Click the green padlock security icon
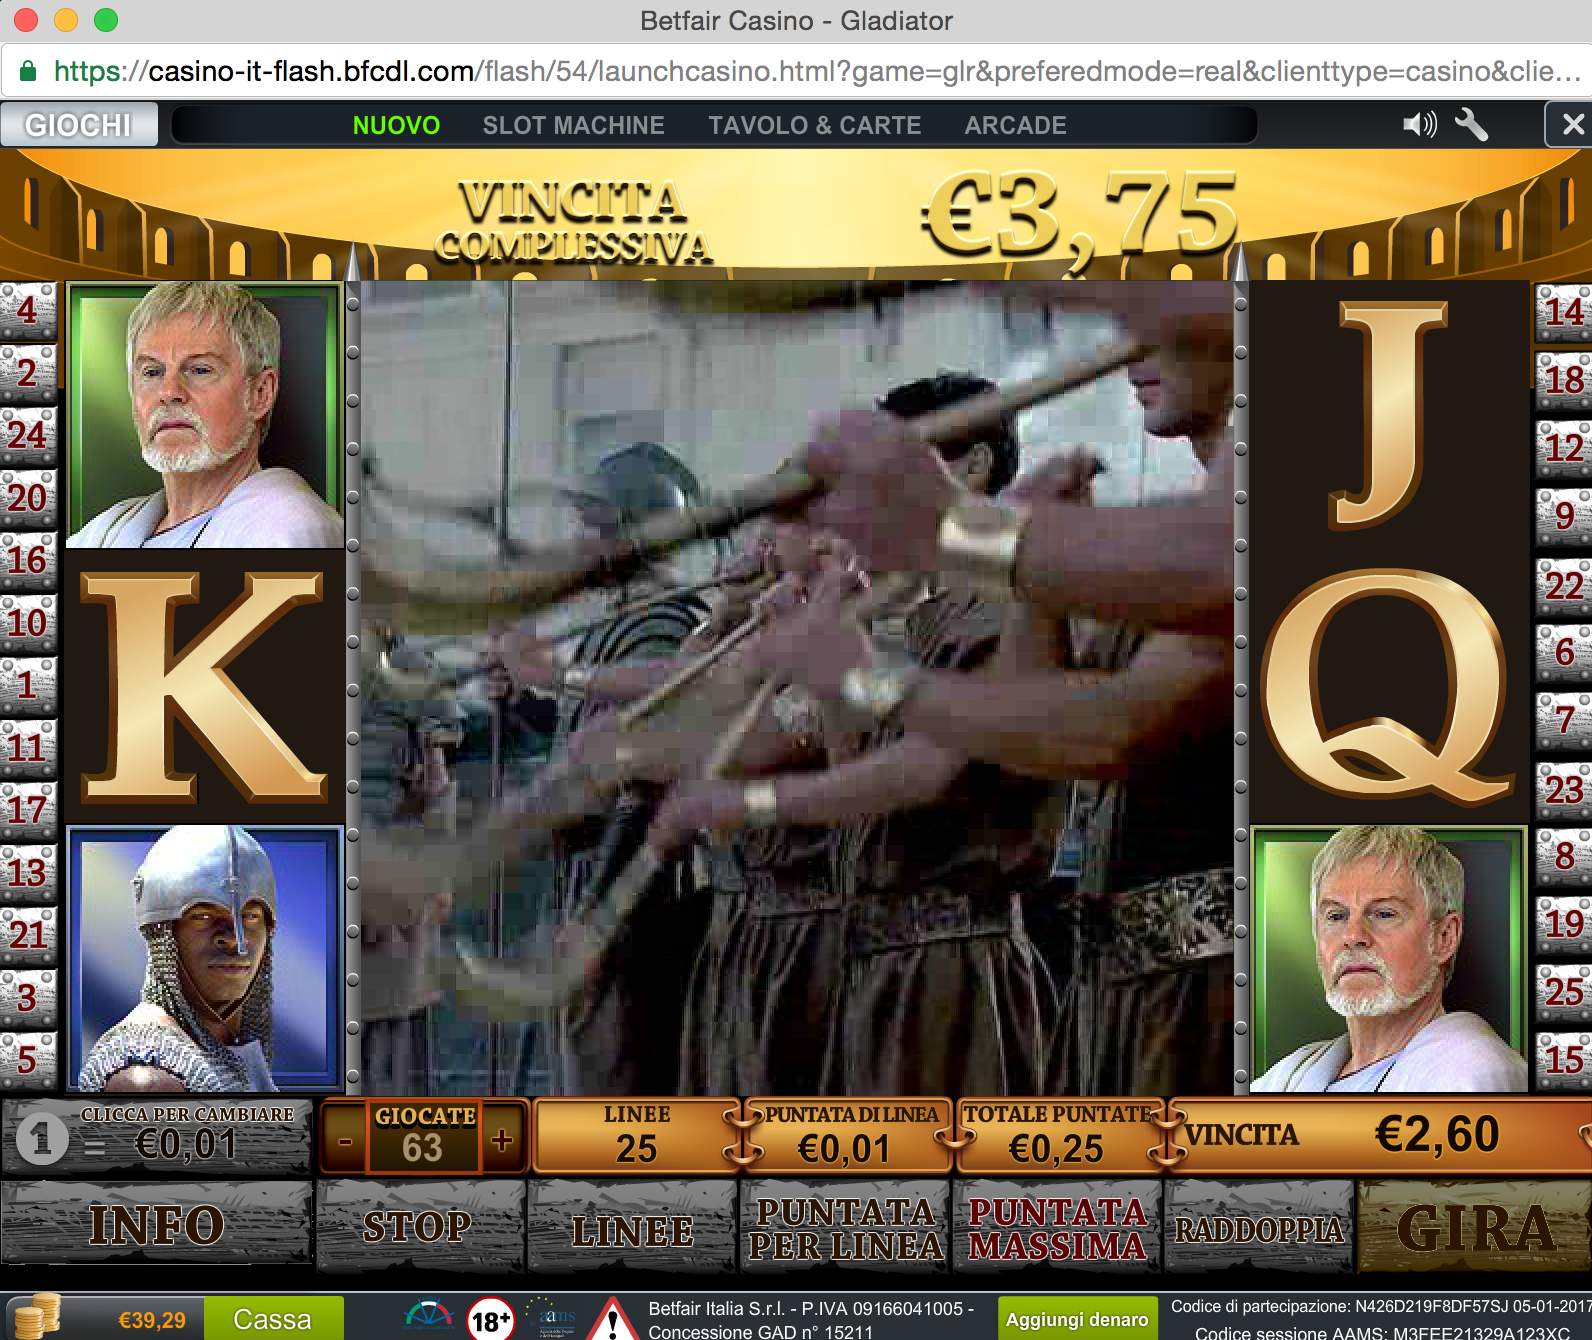This screenshot has height=1340, width=1592. (28, 71)
